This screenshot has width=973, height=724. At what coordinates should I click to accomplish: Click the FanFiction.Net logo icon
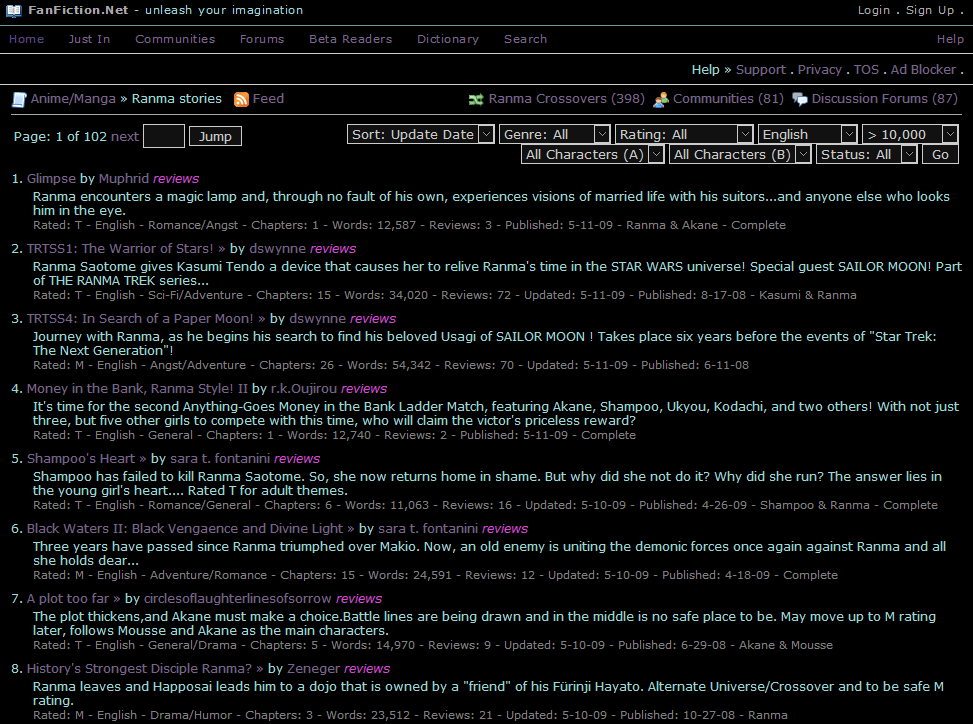tap(13, 10)
